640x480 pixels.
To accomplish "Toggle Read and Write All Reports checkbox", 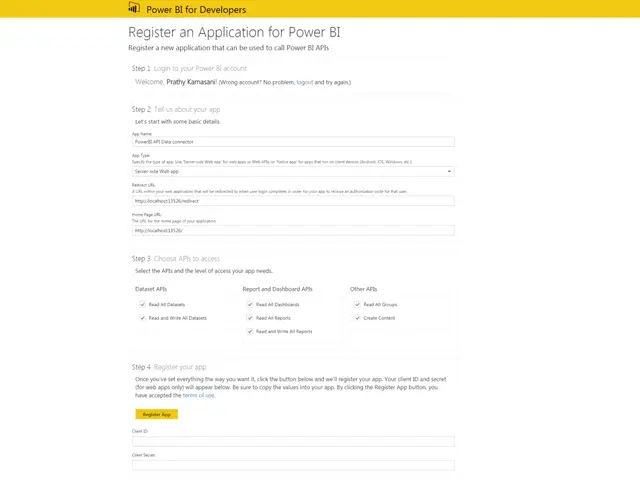I will 250,331.
